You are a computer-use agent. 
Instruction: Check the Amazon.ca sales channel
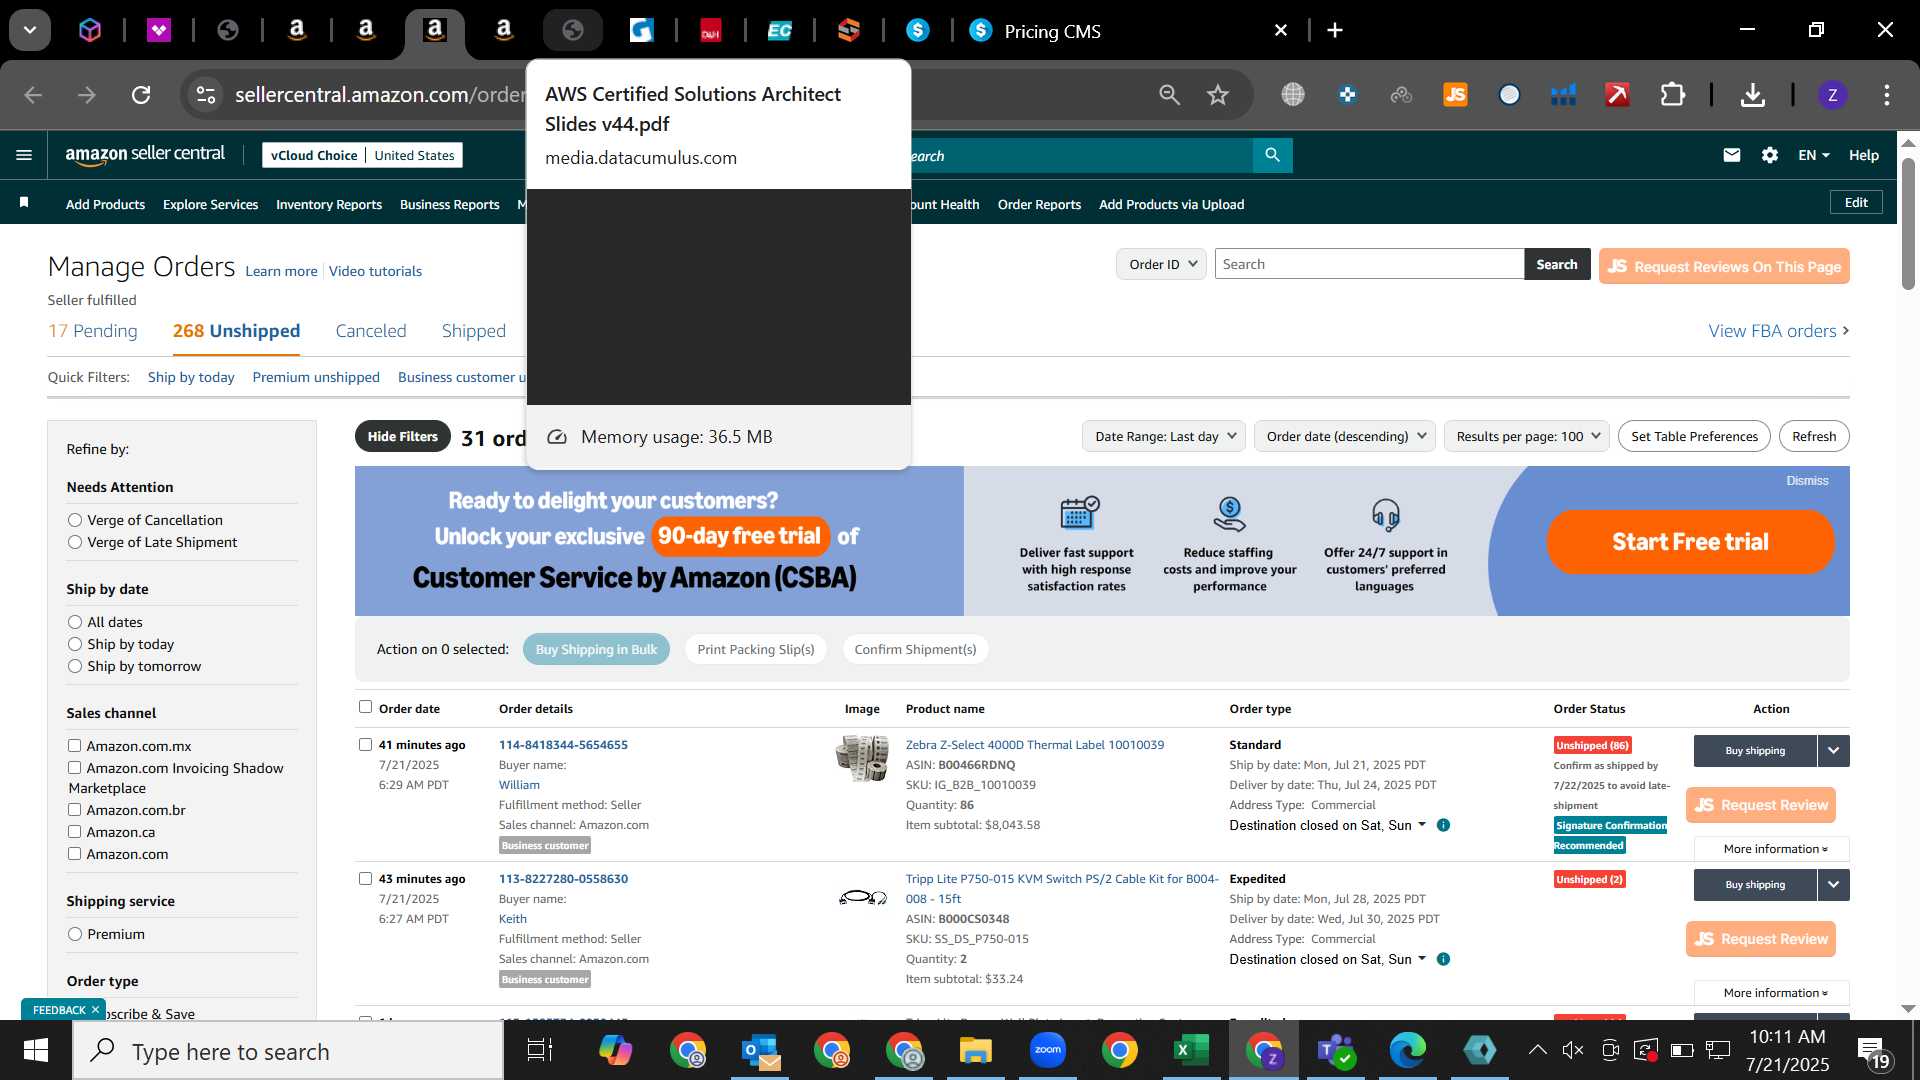74,831
